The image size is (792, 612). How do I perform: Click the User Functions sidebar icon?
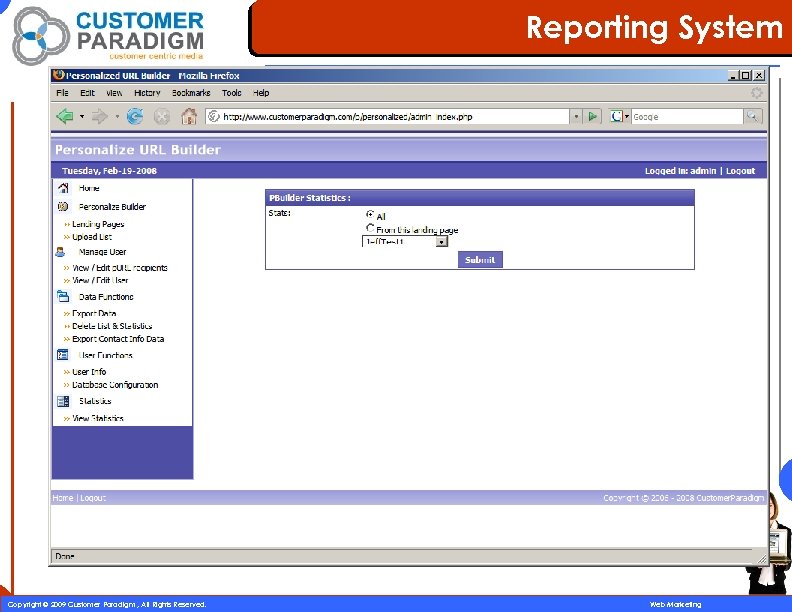click(63, 354)
